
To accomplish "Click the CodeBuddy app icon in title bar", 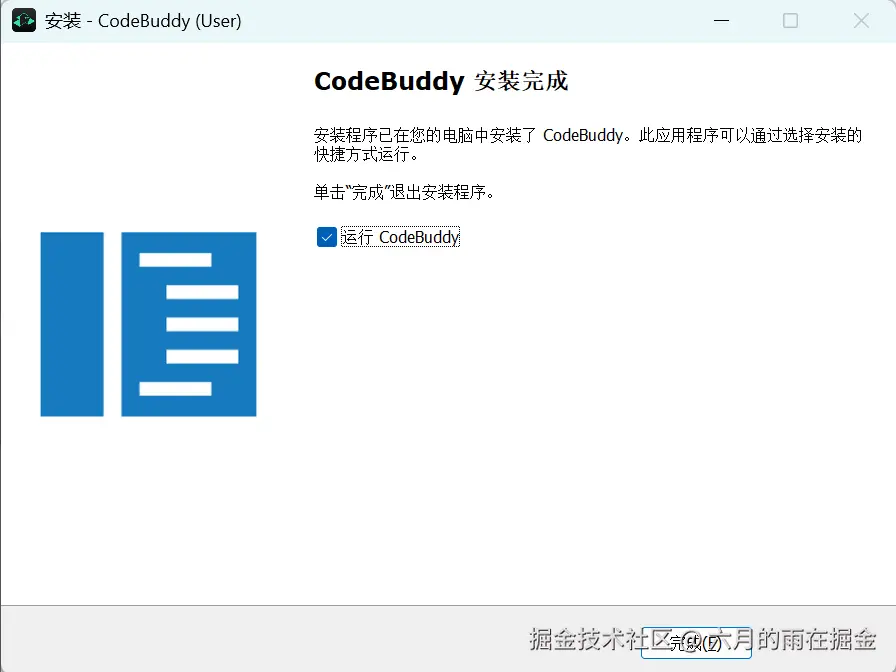I will click(24, 21).
